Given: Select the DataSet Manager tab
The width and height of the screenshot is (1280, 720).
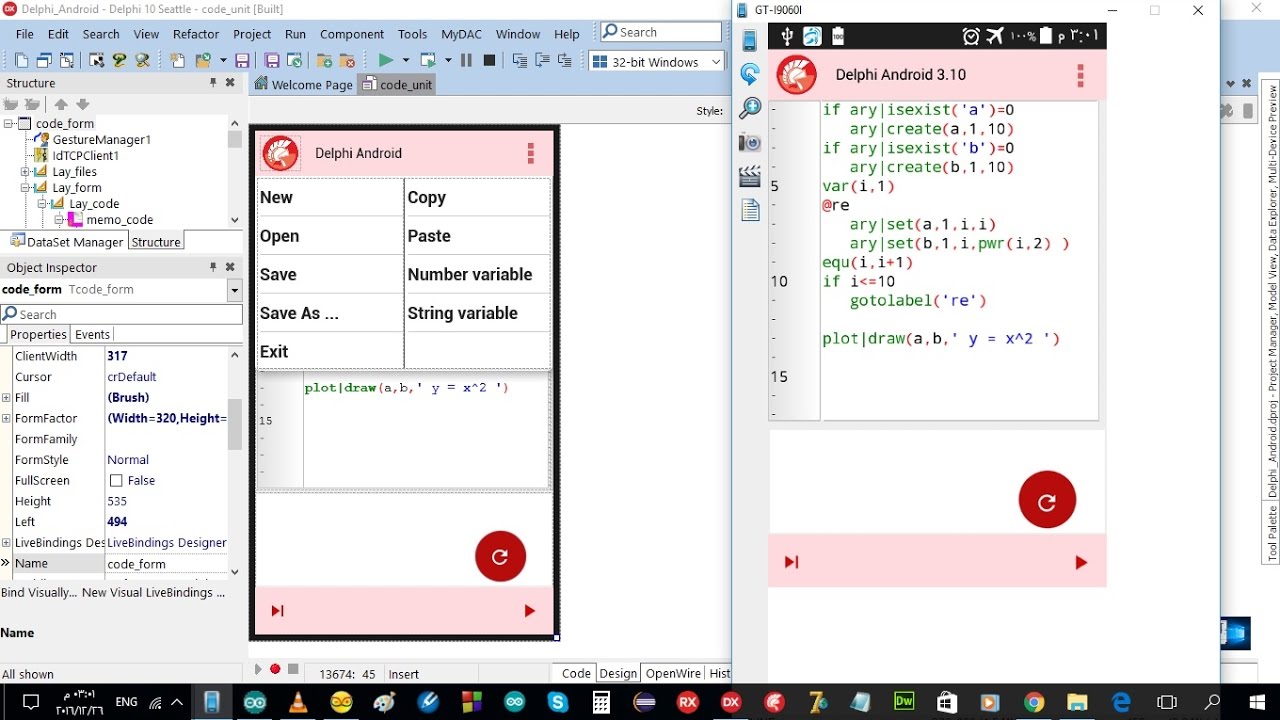Looking at the screenshot, I should point(65,241).
